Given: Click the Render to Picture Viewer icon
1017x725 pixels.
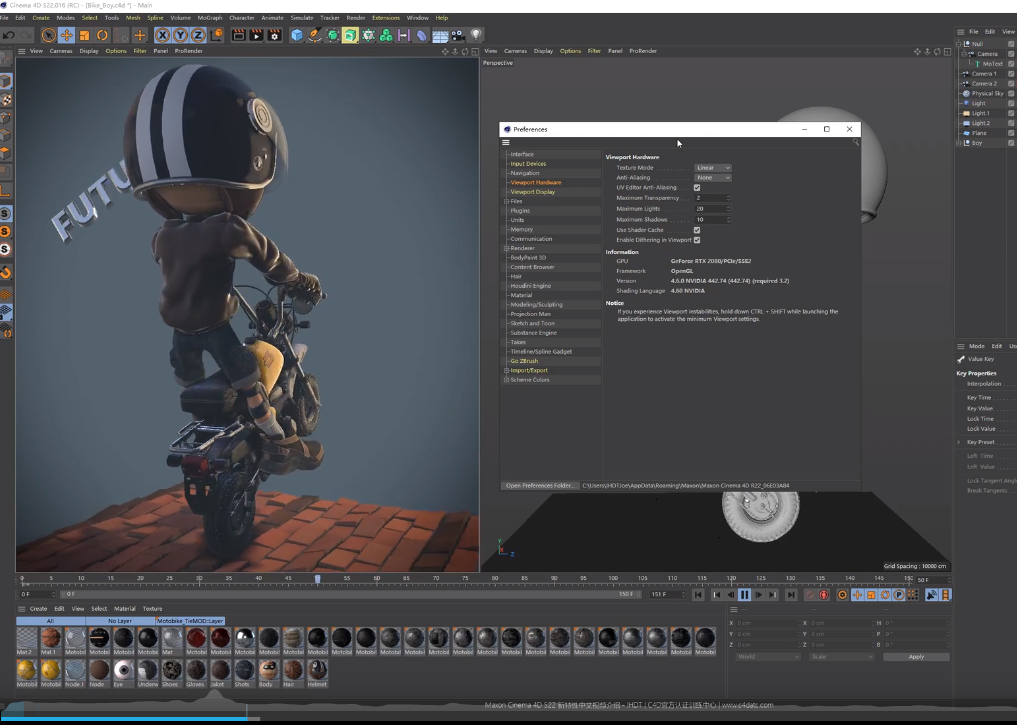Looking at the screenshot, I should 256,35.
